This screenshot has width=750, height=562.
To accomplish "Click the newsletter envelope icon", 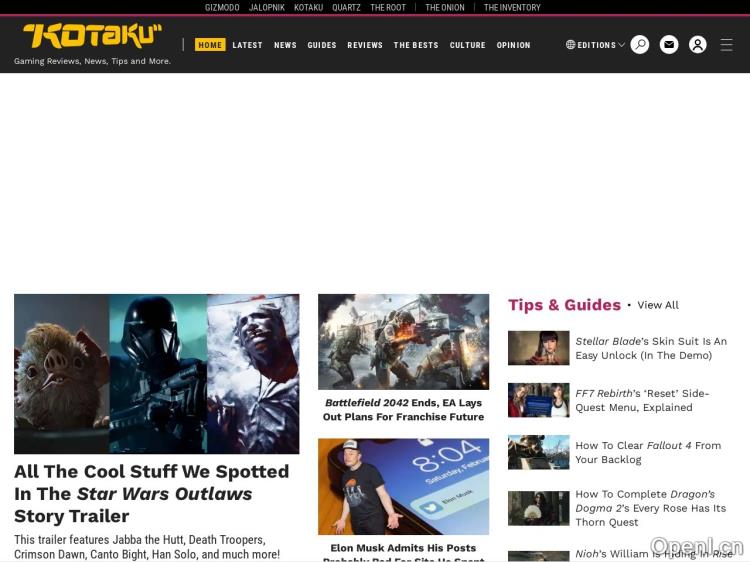I will pos(669,45).
